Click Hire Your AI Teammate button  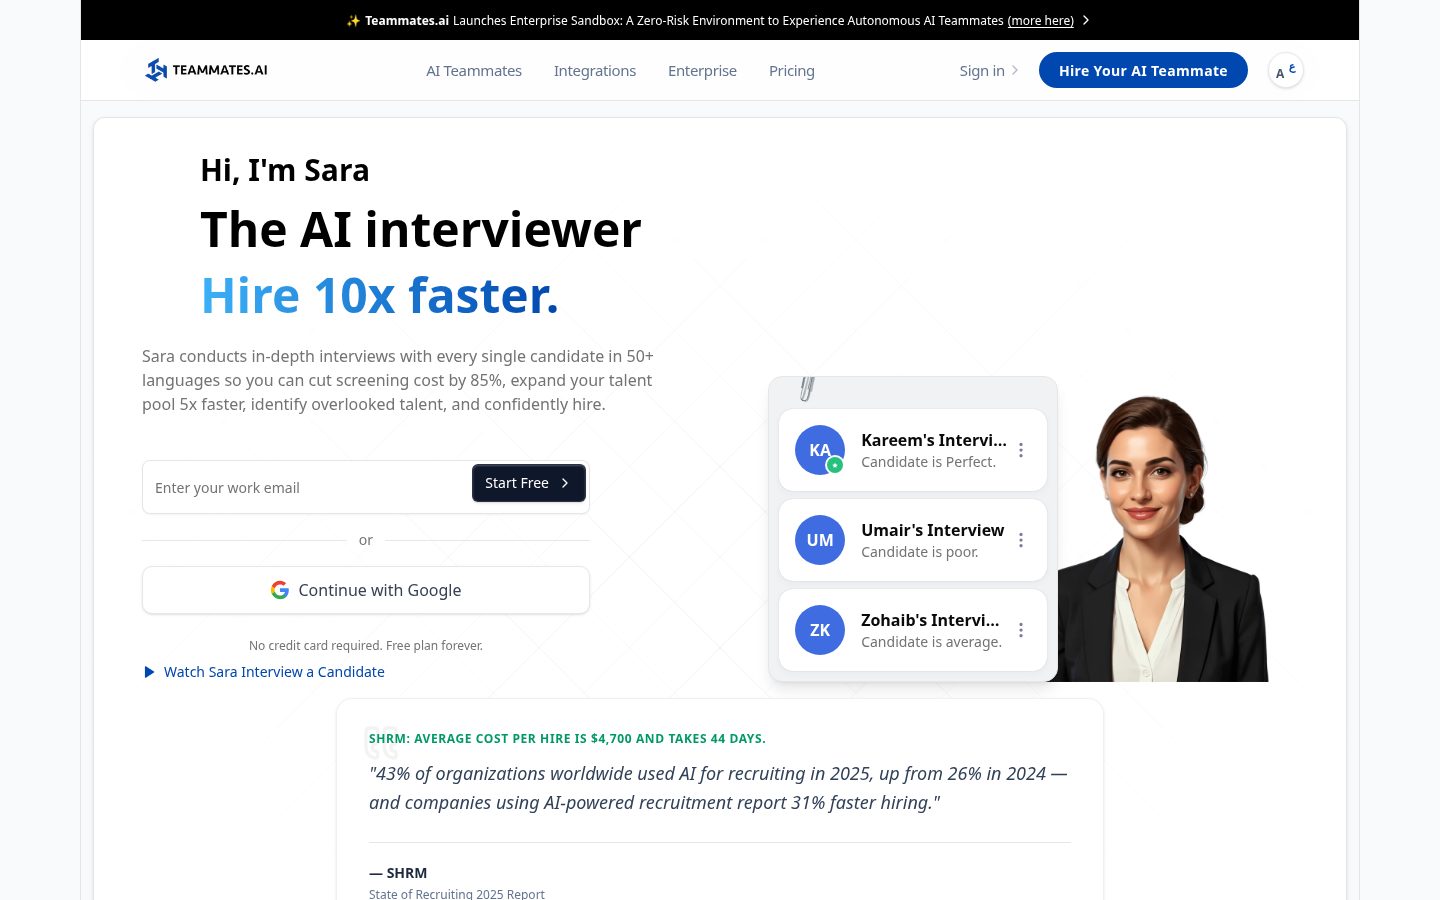1143,70
